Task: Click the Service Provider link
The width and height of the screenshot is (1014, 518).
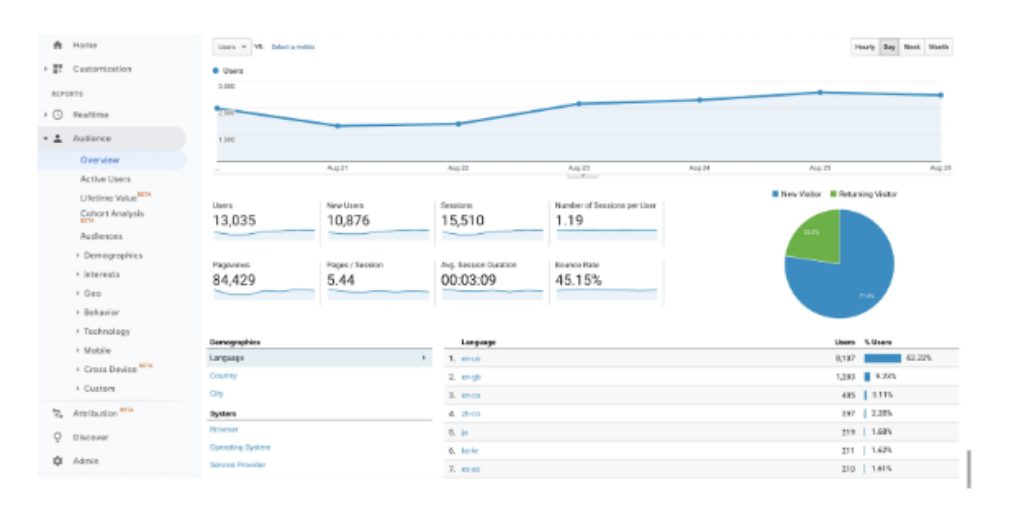Action: [237, 464]
